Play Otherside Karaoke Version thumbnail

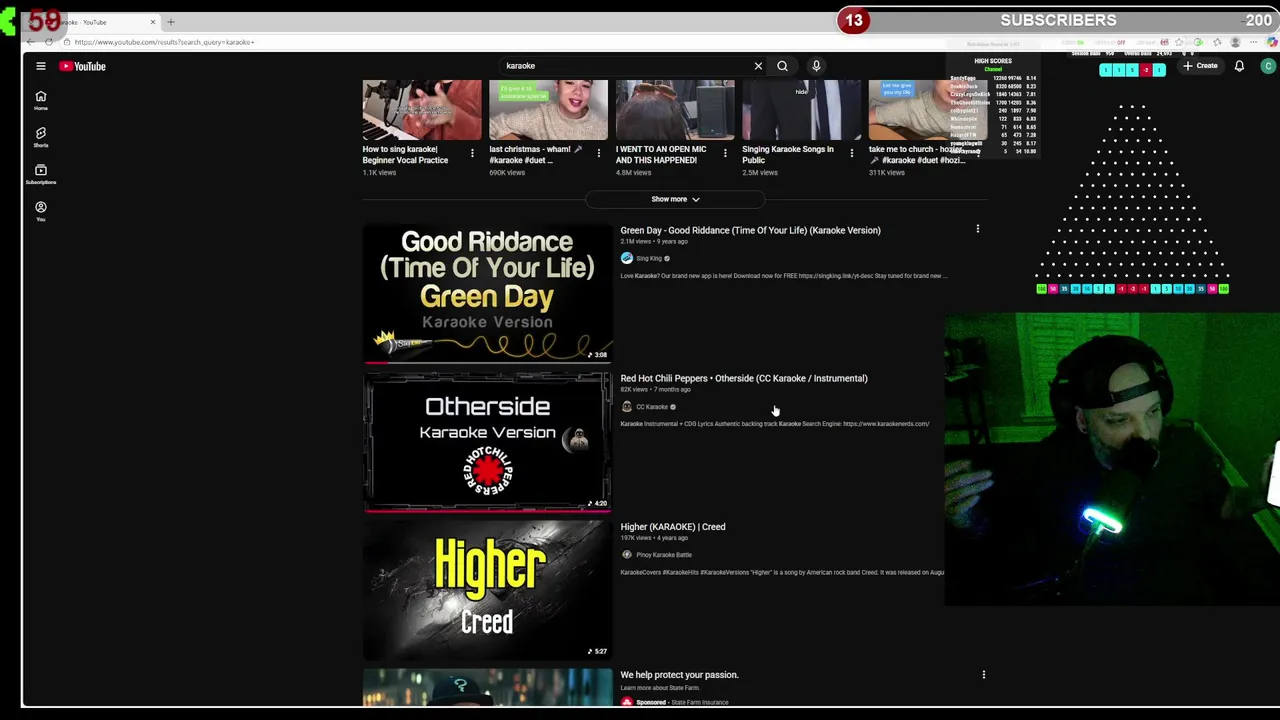pyautogui.click(x=488, y=442)
